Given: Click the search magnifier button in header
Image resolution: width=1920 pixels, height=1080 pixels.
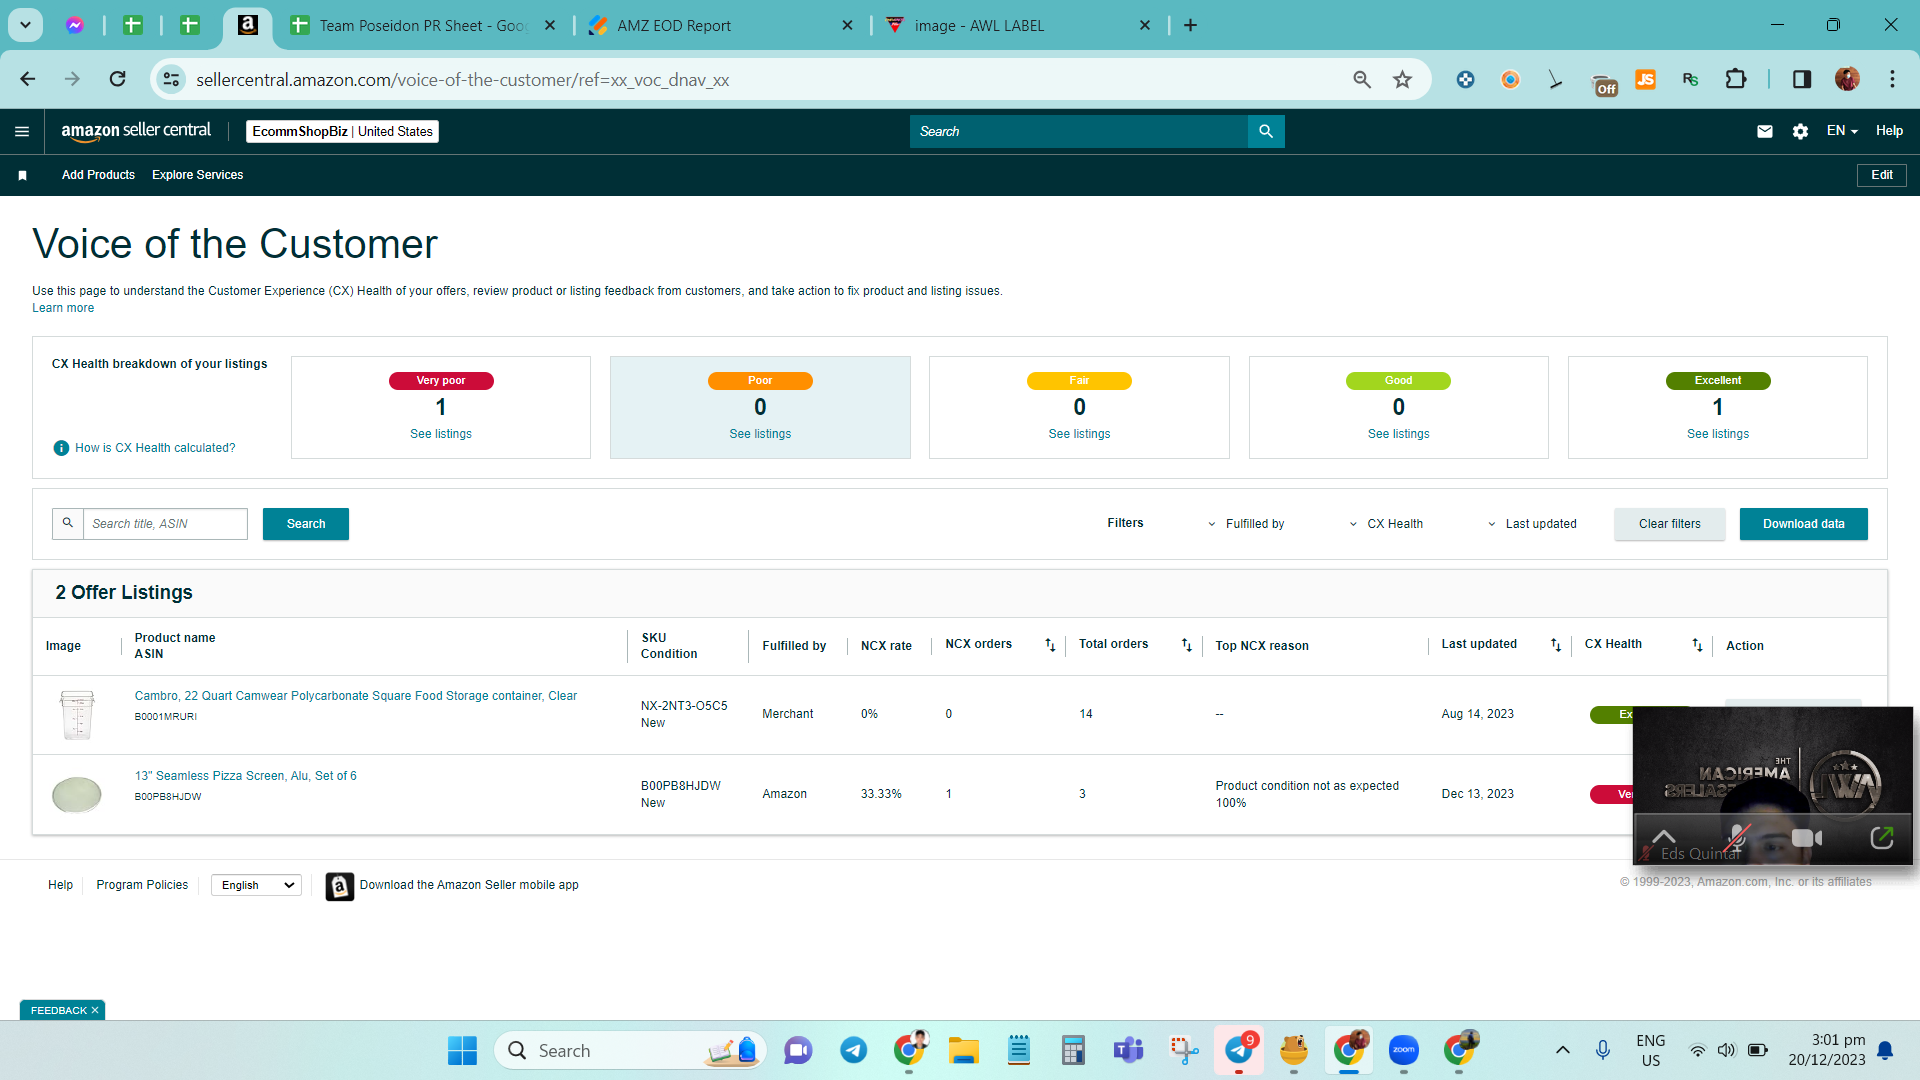Looking at the screenshot, I should [1266, 131].
